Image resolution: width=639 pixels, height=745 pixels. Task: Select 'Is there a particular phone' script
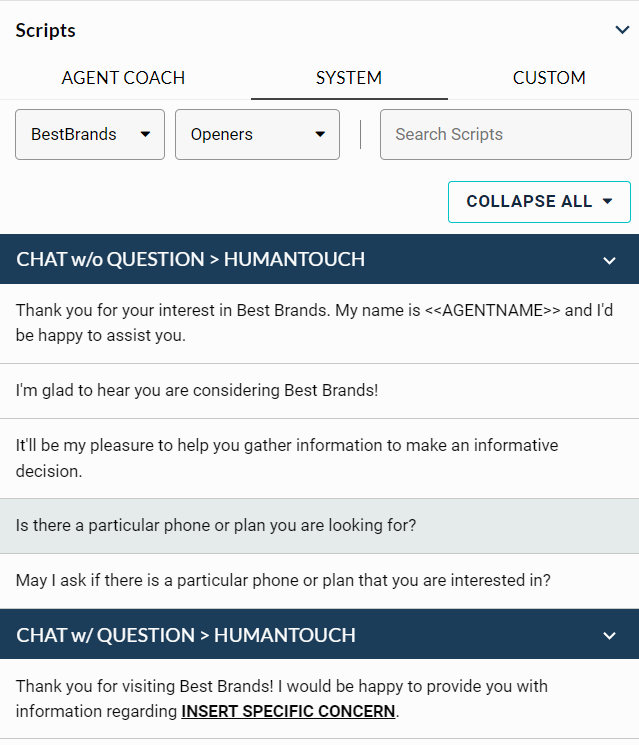[216, 525]
